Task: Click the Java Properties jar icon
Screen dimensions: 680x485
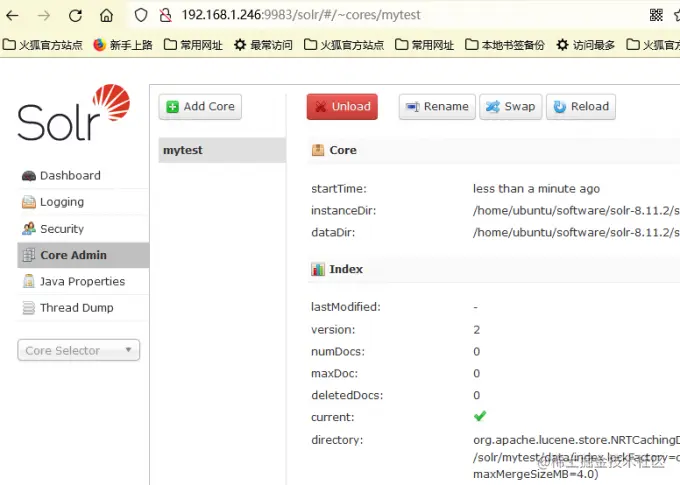Action: (29, 281)
